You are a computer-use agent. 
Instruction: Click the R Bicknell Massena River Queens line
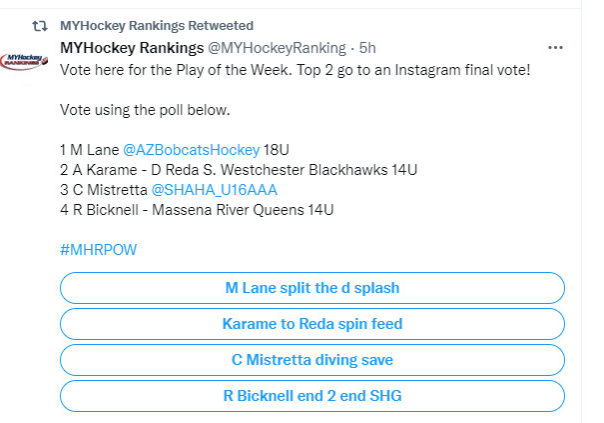coord(197,210)
